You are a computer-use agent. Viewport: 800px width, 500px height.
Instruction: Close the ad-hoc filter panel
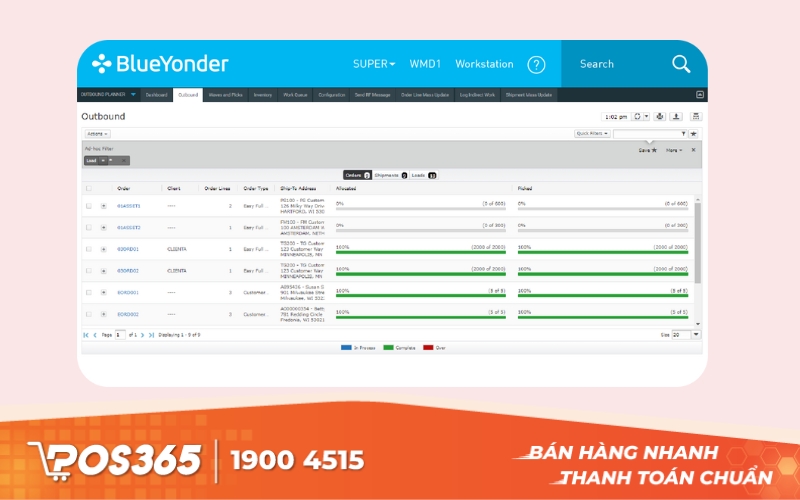(693, 150)
